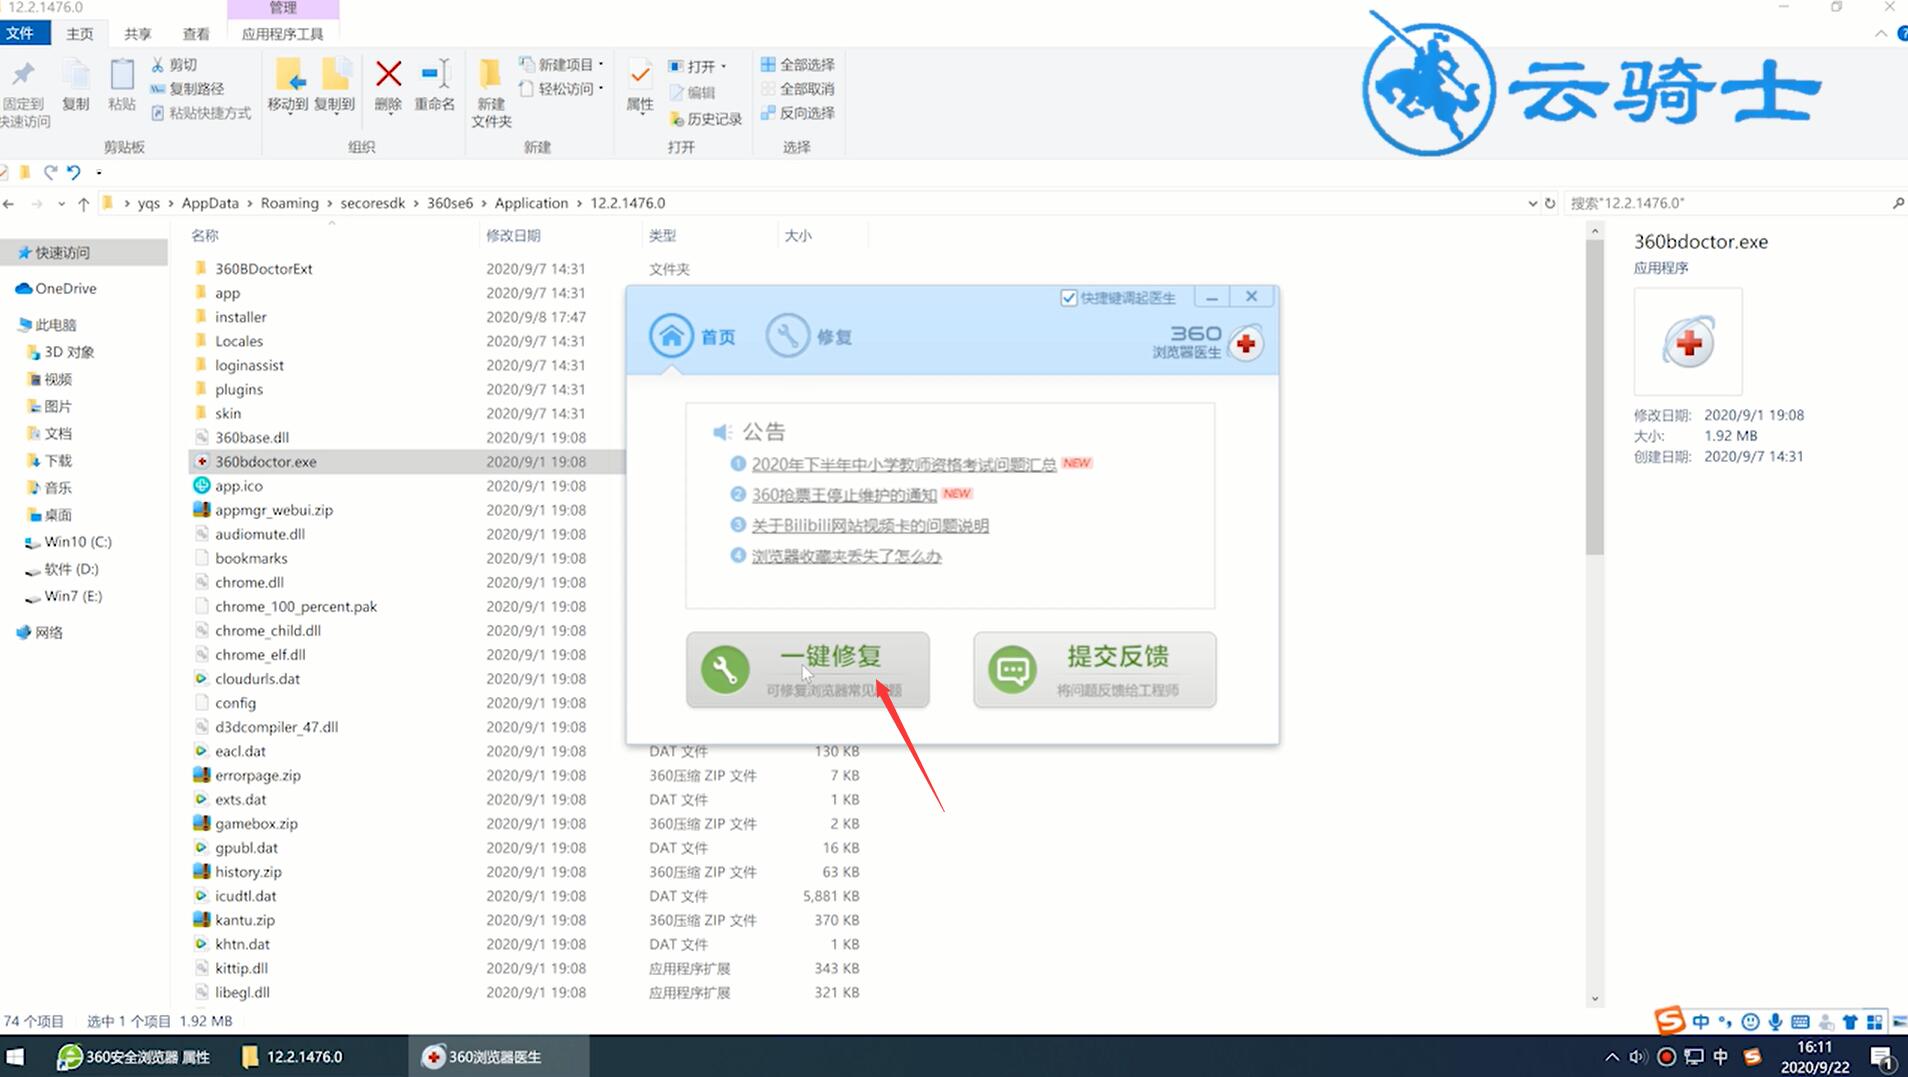1908x1077 pixels.
Task: Click the wrench repair tab icon
Action: tap(787, 337)
